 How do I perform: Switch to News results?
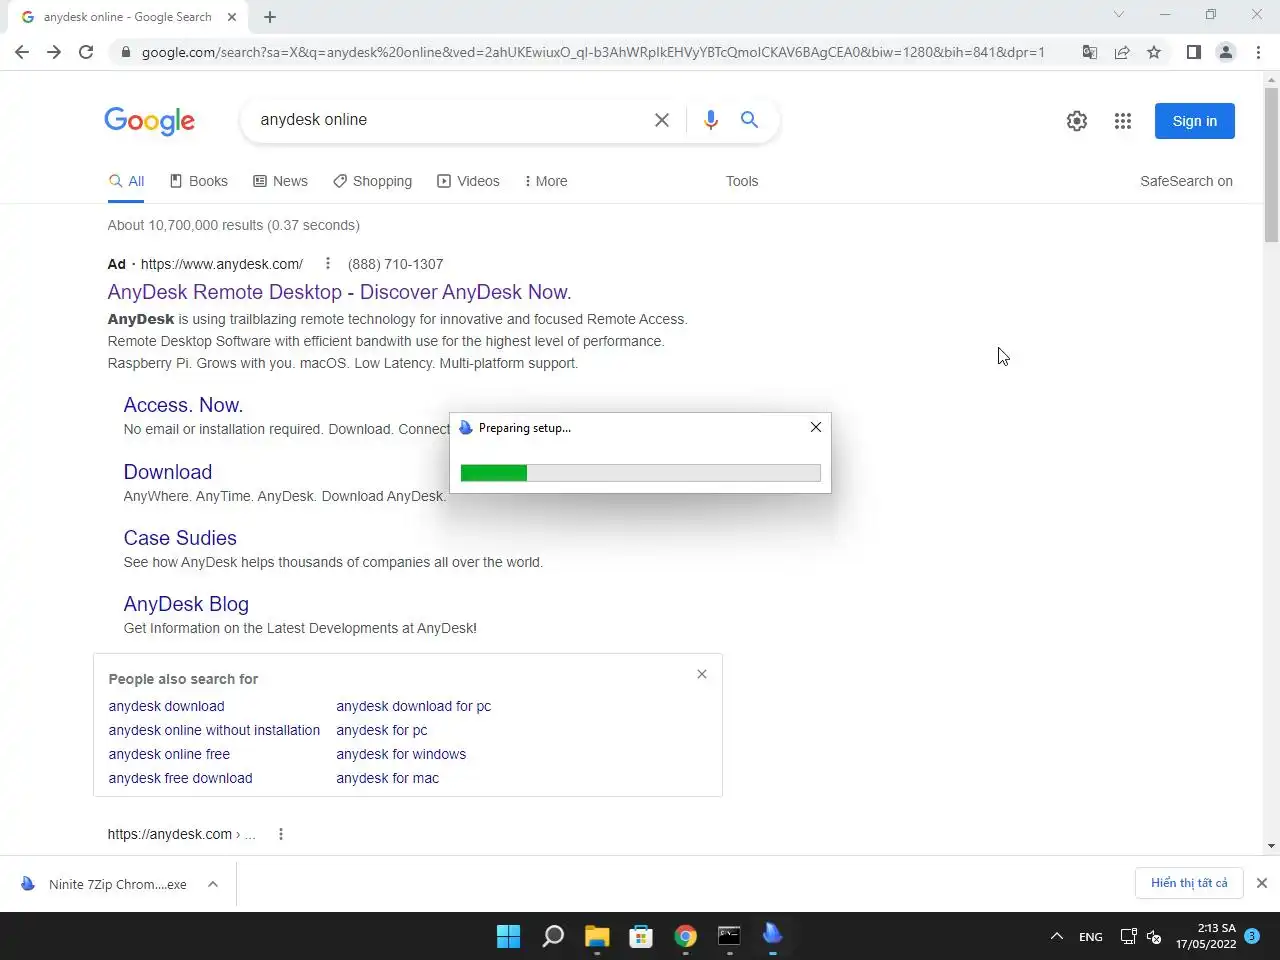pyautogui.click(x=281, y=181)
